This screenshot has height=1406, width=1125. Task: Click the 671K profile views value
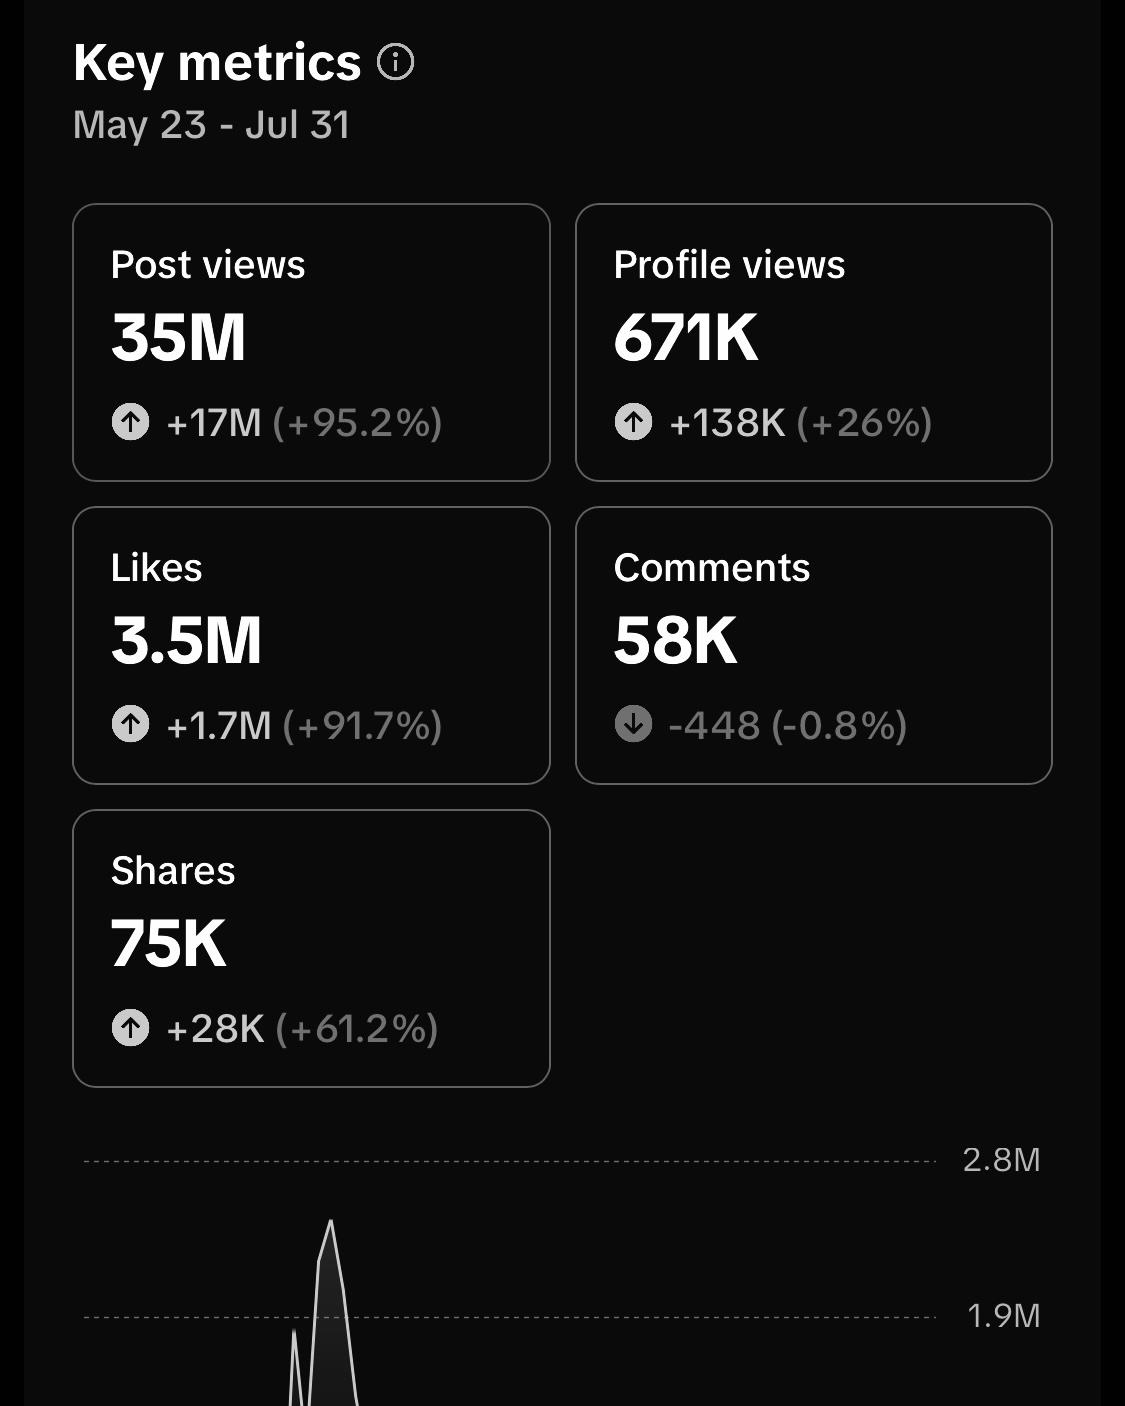[x=686, y=338]
